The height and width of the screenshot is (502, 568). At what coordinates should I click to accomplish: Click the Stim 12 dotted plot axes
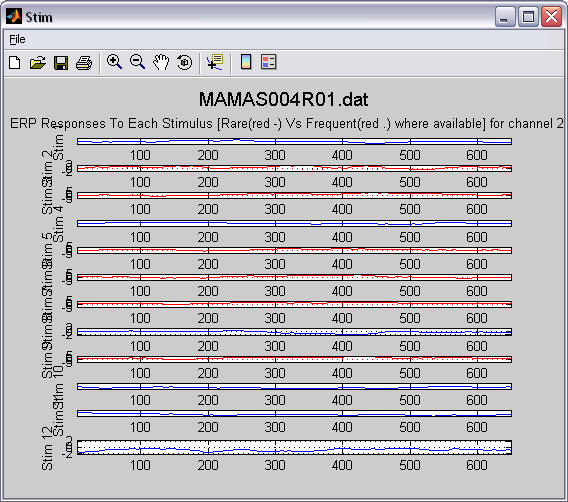tap(294, 447)
